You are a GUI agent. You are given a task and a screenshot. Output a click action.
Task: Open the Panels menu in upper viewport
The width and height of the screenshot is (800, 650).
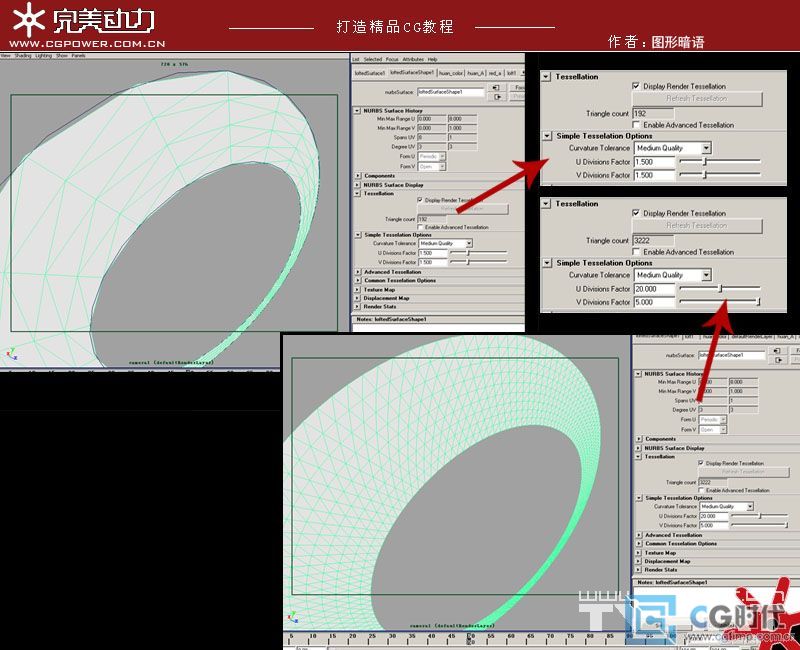(79, 56)
